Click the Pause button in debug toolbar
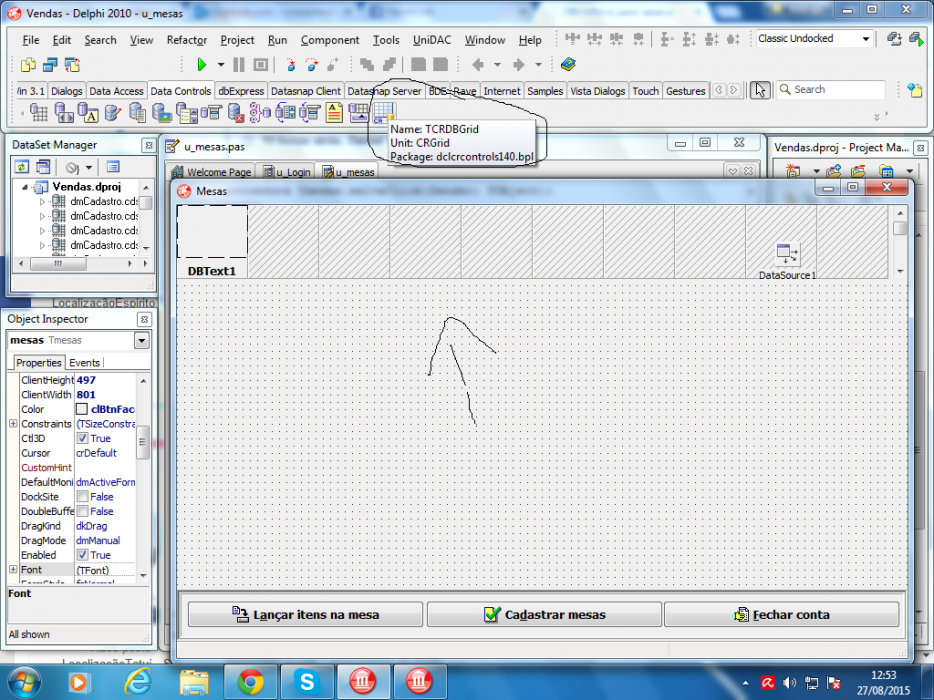934x700 pixels. 239,64
